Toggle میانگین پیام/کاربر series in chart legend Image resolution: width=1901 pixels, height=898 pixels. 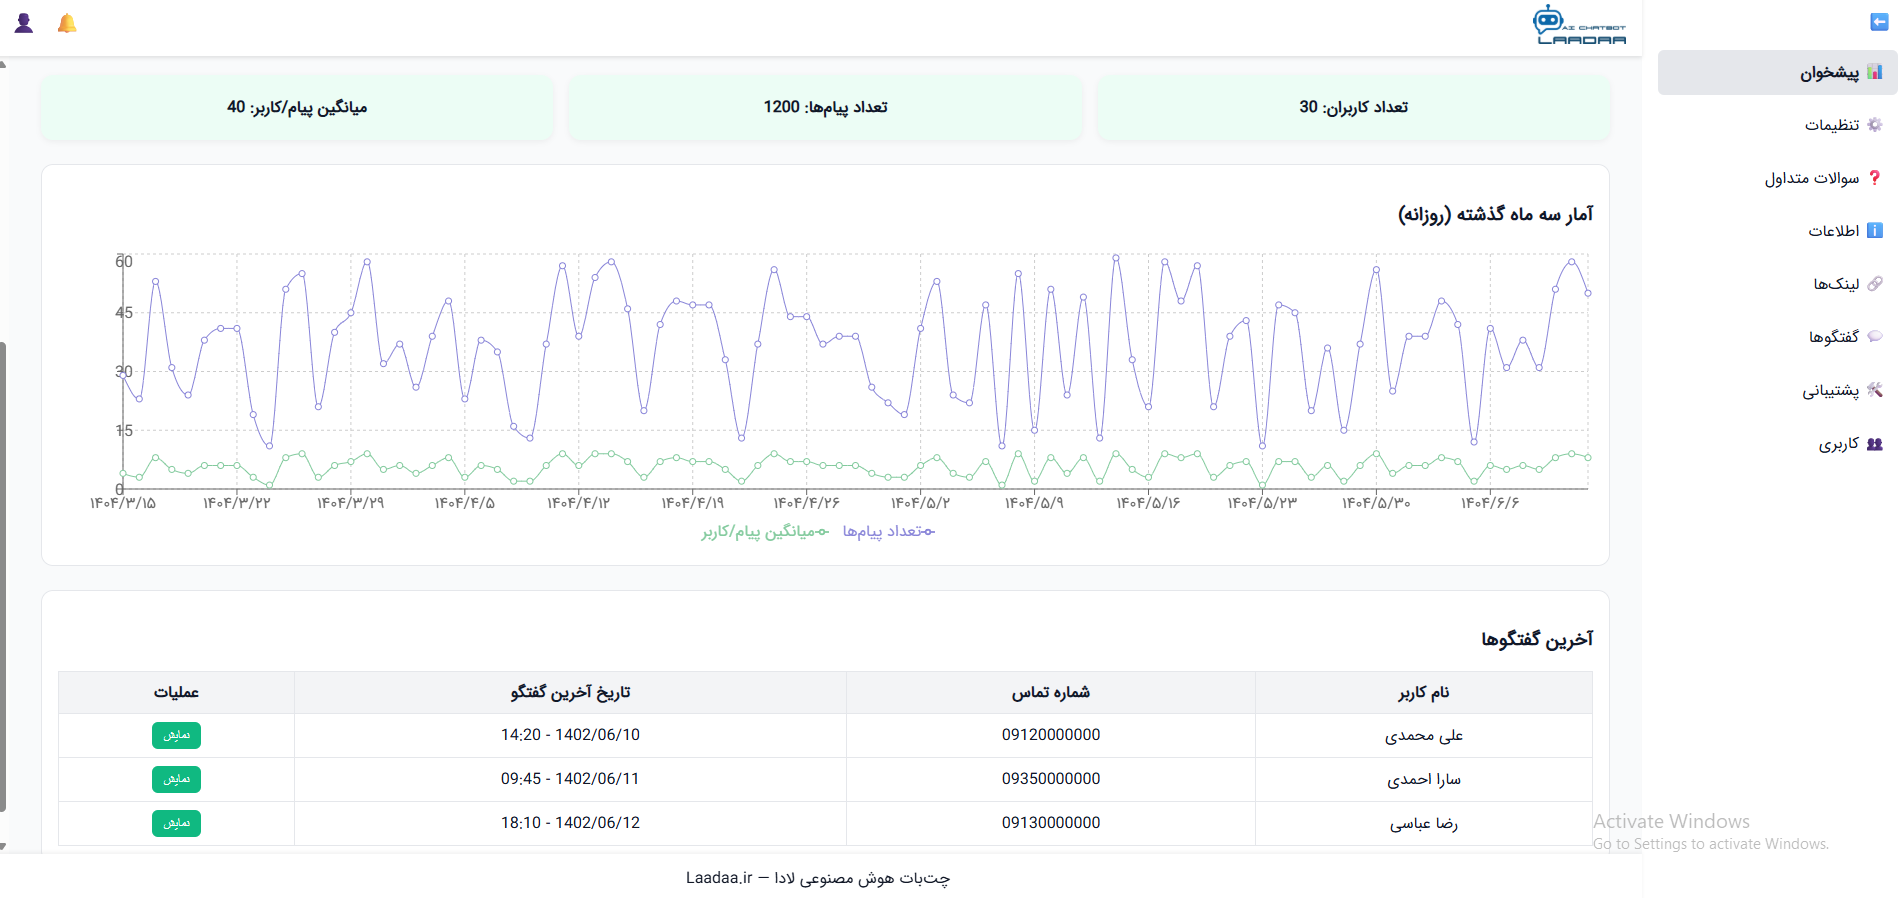[765, 532]
